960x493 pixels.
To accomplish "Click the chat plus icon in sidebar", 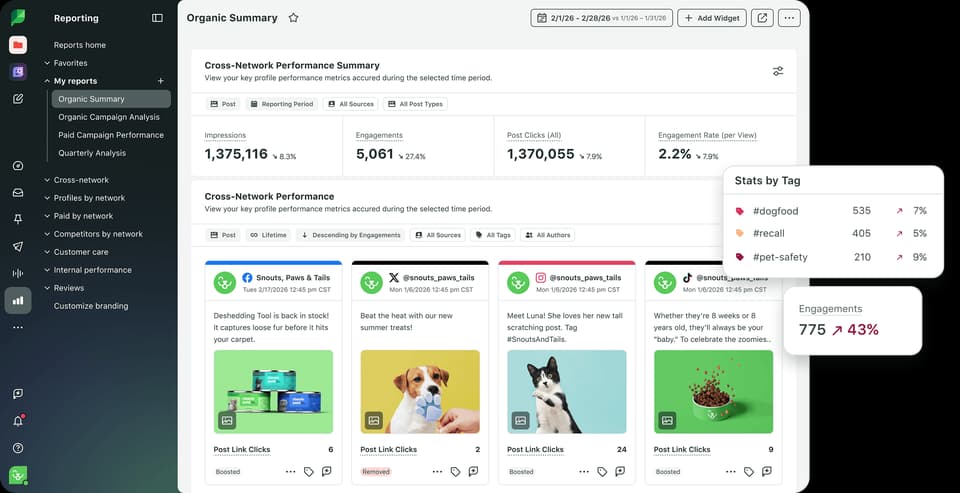I will pyautogui.click(x=18, y=394).
